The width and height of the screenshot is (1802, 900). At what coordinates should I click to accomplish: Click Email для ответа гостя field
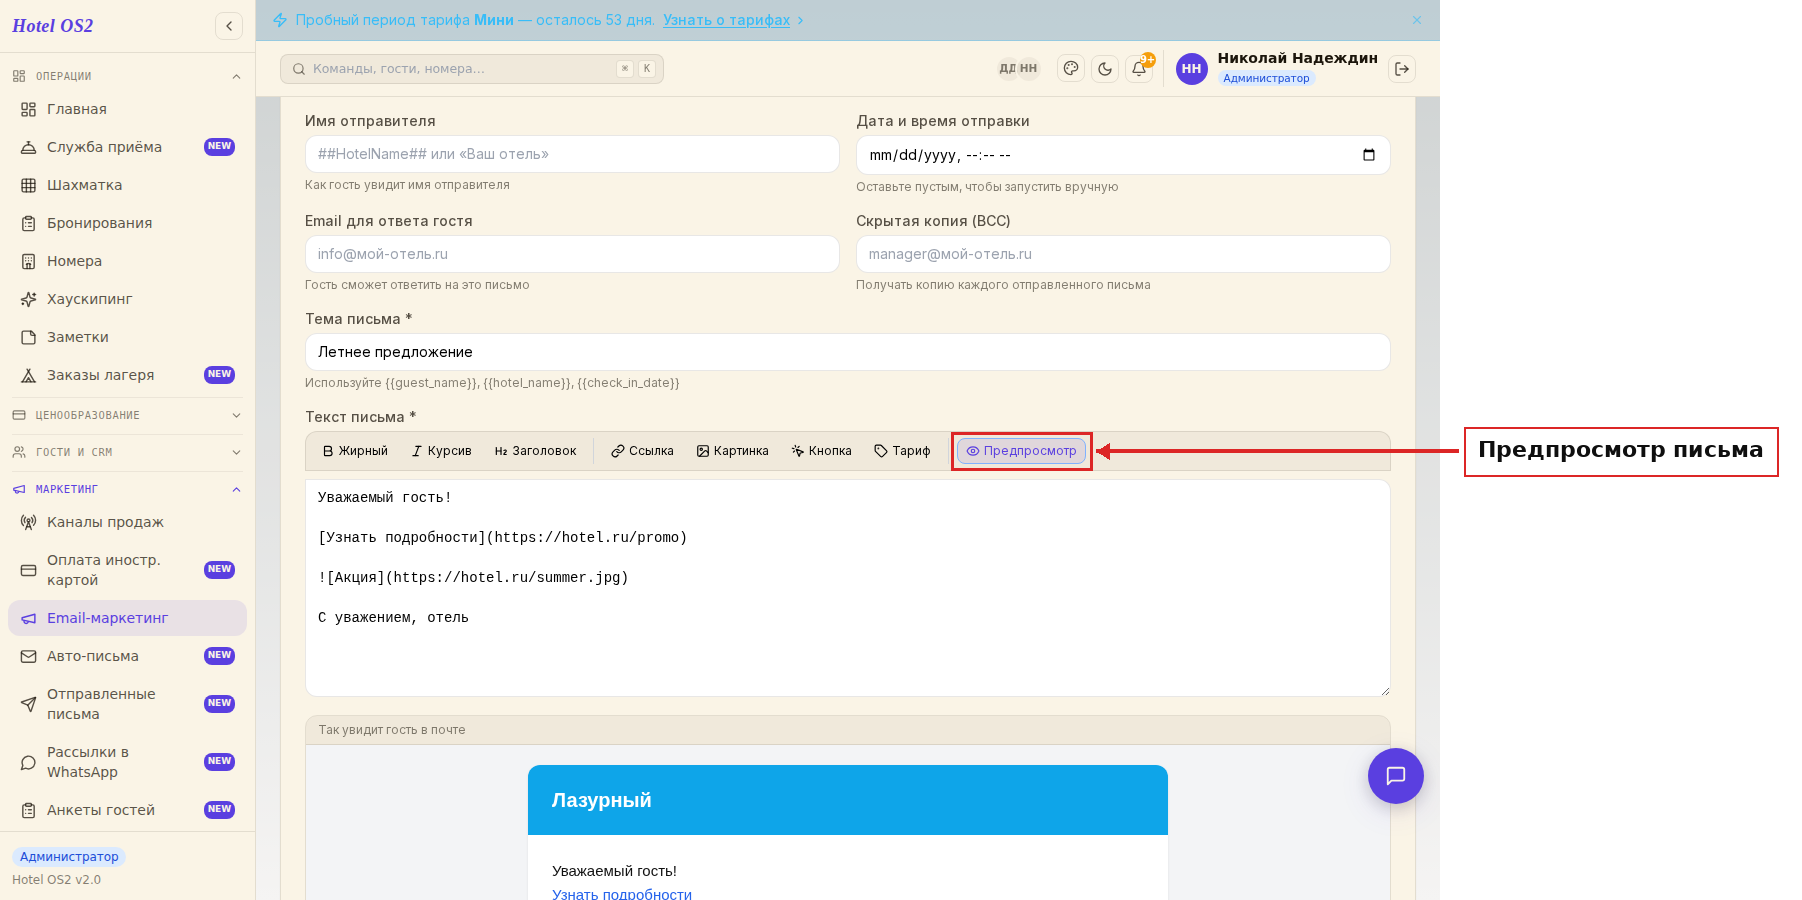point(572,254)
